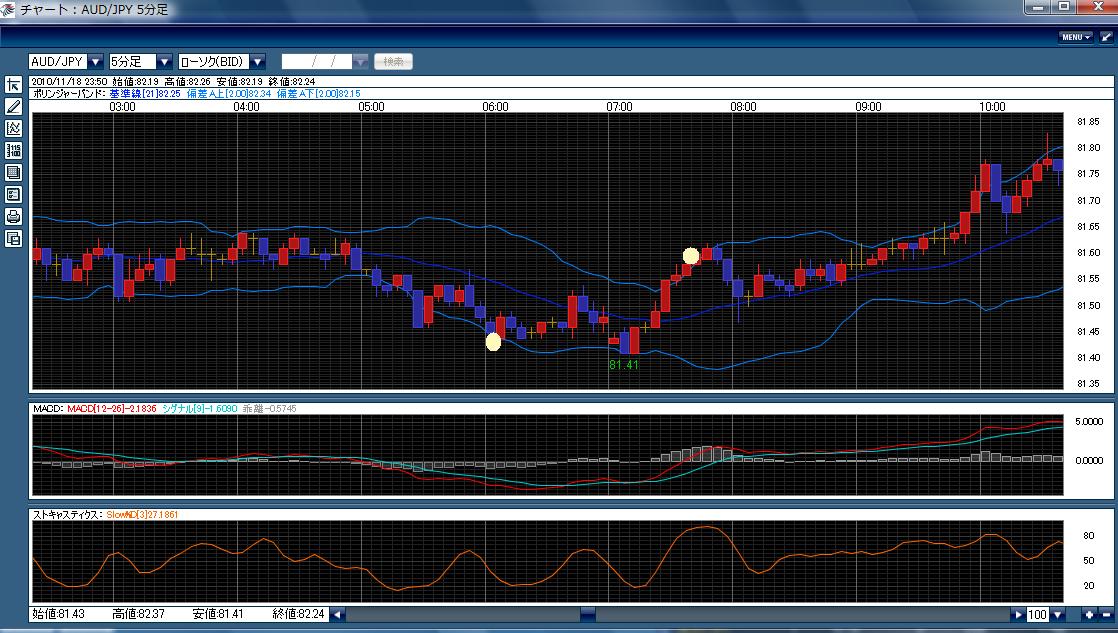Click the 安値:81.41 status value
This screenshot has width=1118, height=633.
click(218, 614)
